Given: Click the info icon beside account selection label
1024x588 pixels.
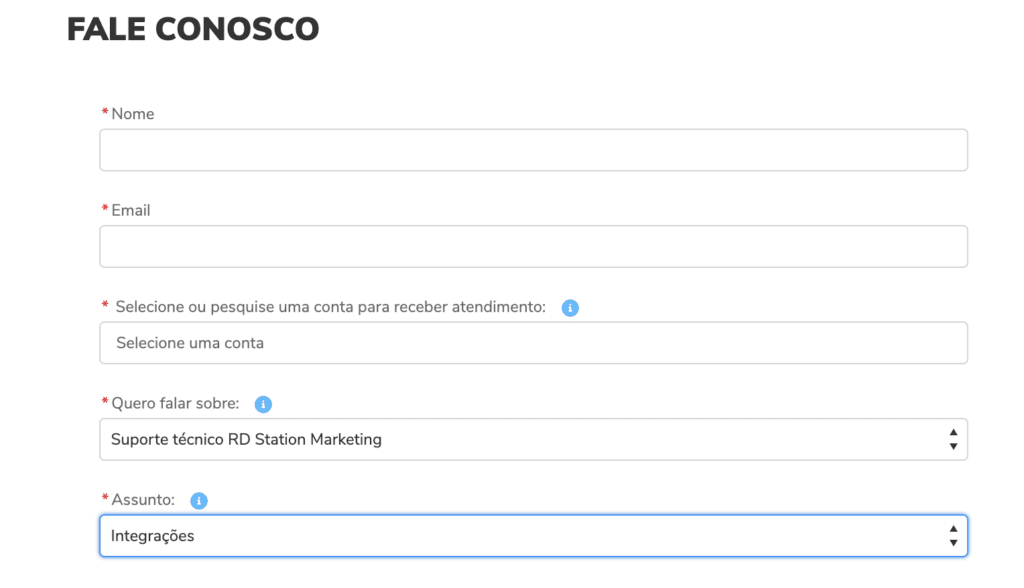Looking at the screenshot, I should pyautogui.click(x=570, y=308).
